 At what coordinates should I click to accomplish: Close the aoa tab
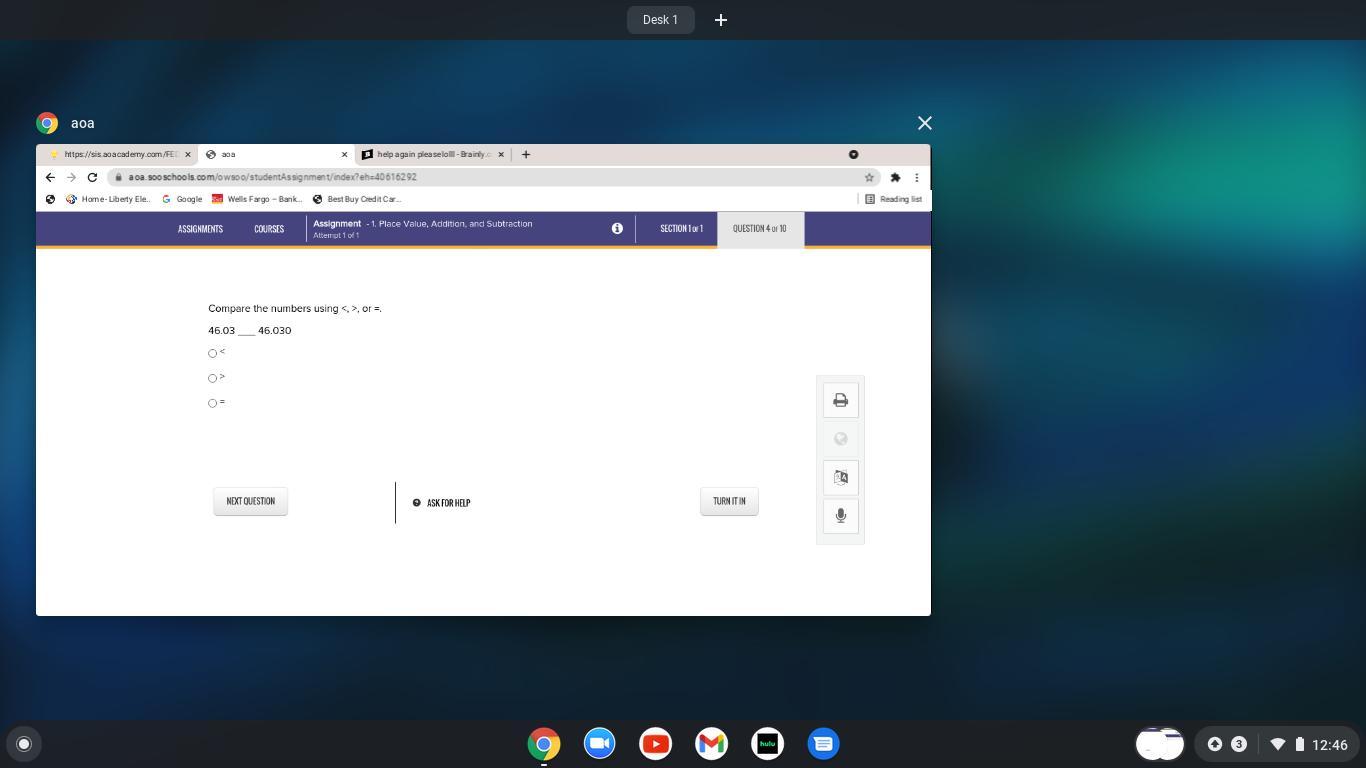point(345,154)
